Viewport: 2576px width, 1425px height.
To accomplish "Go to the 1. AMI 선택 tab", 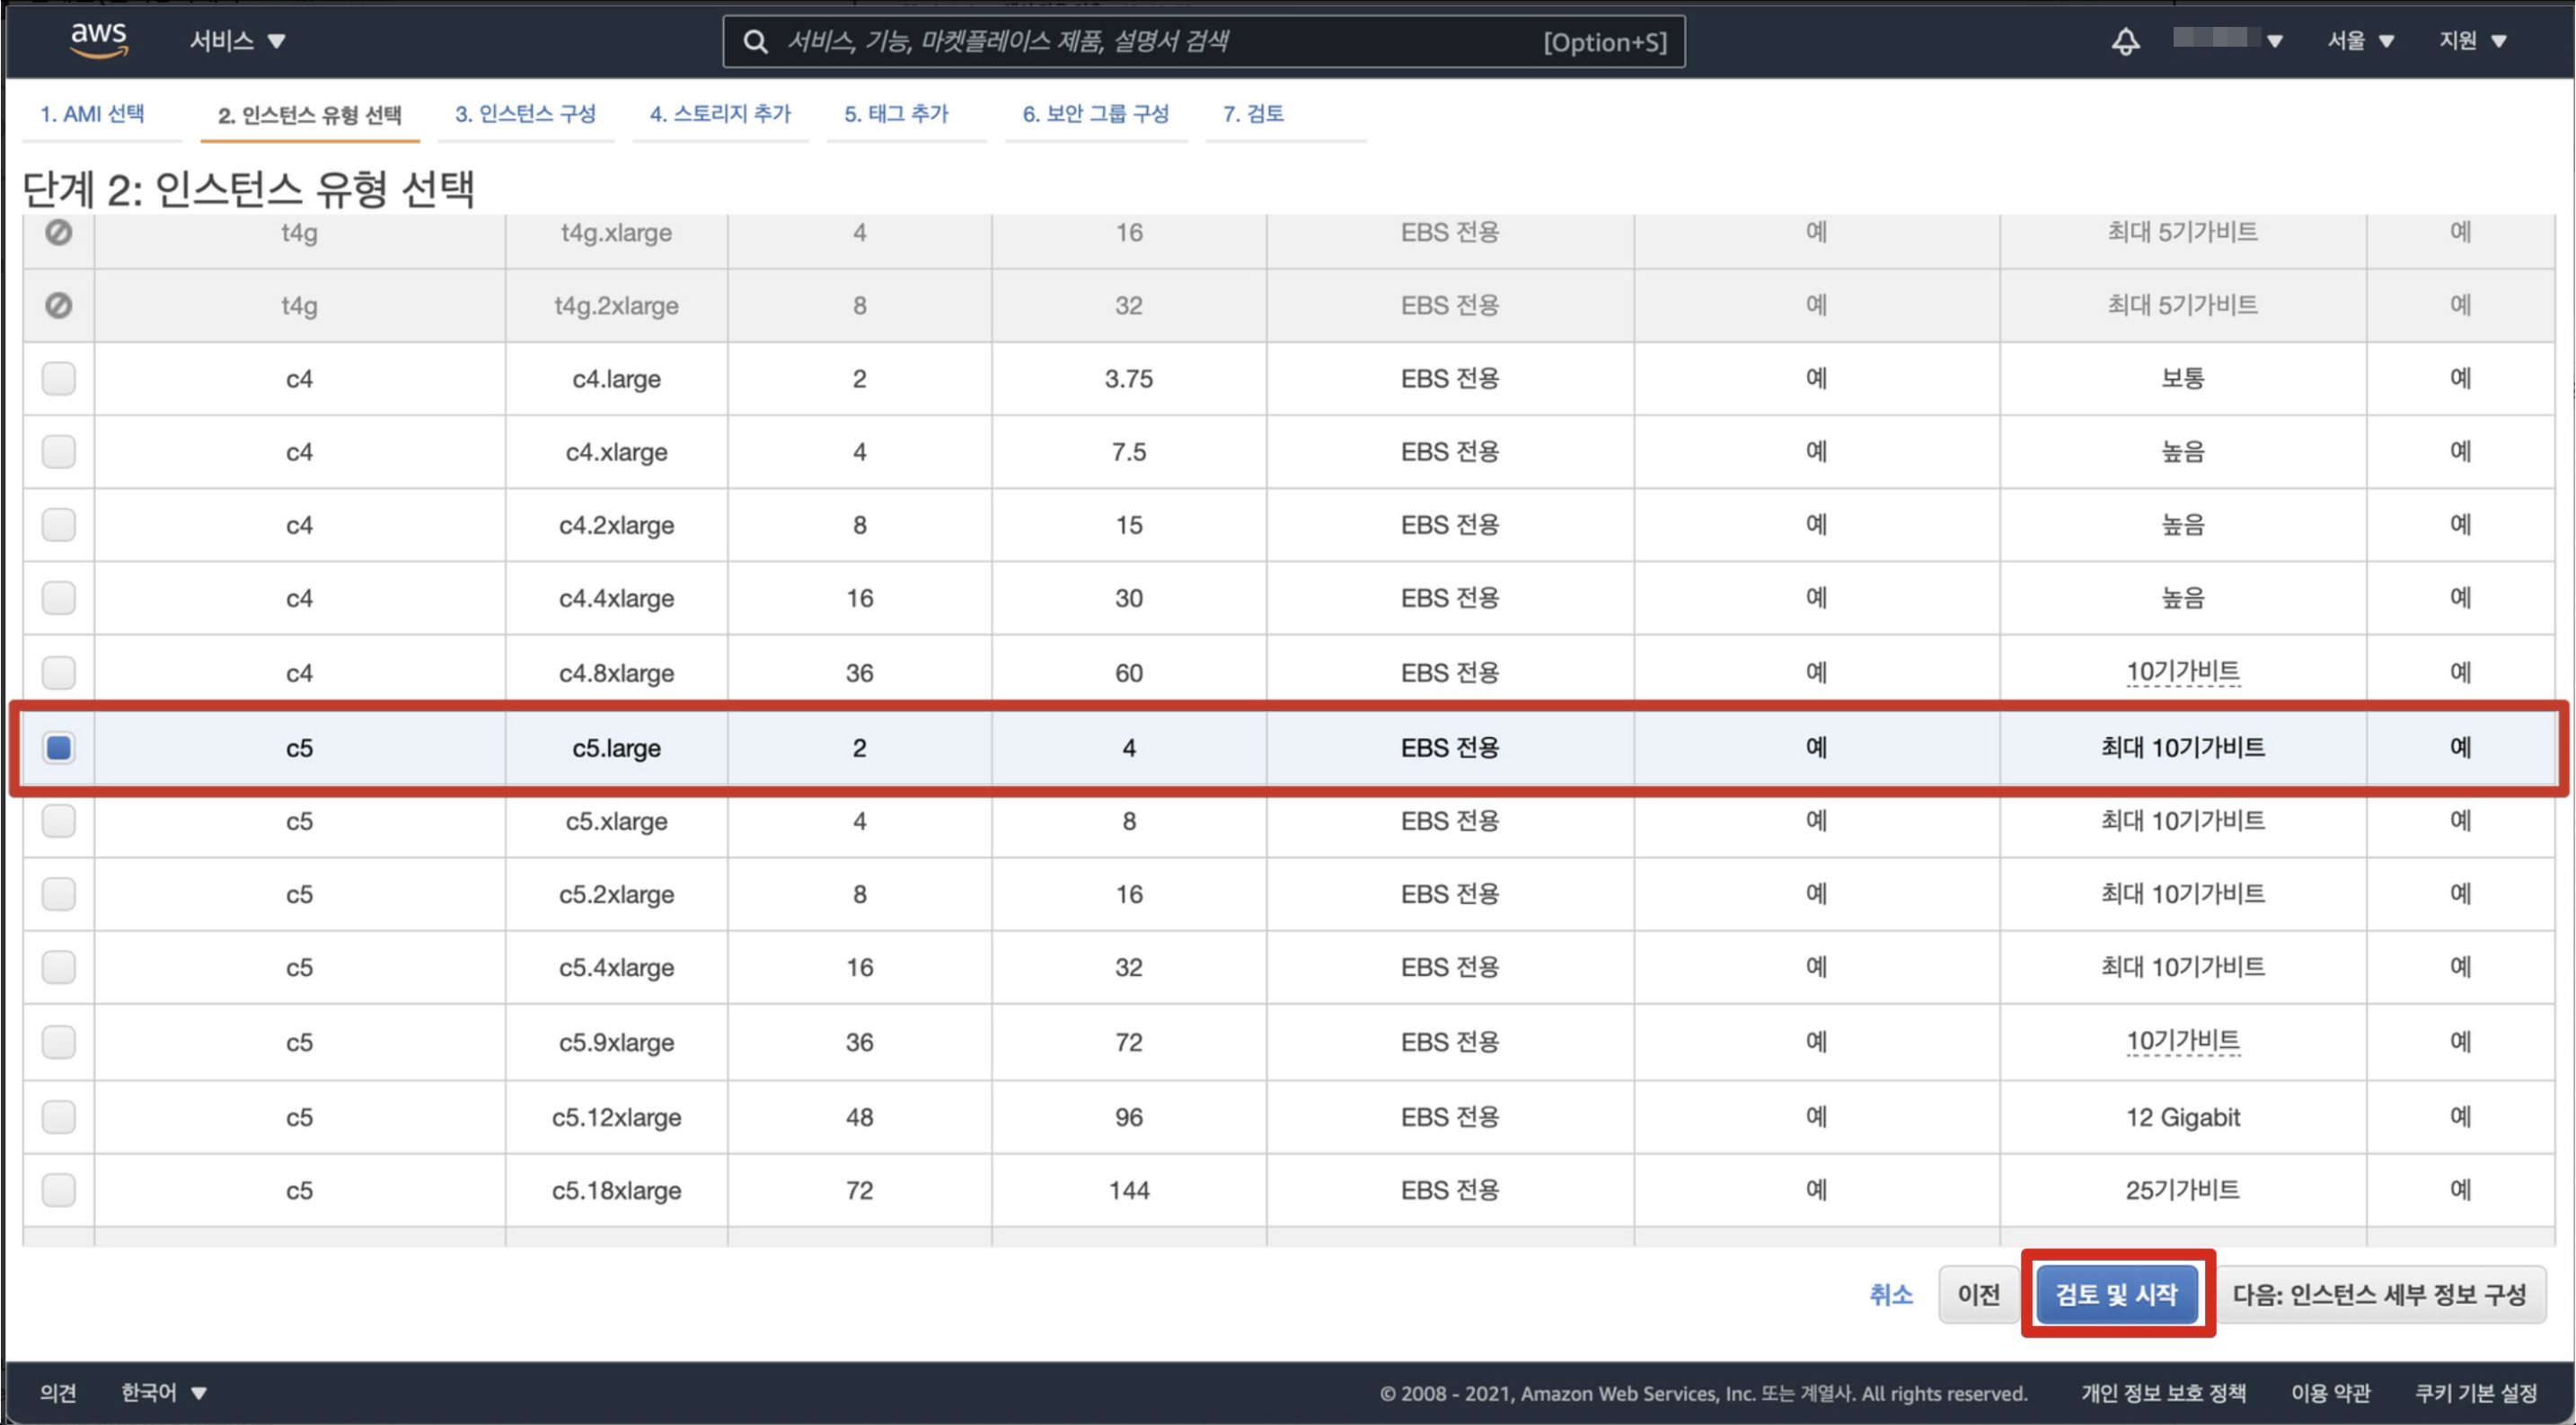I will [x=92, y=114].
